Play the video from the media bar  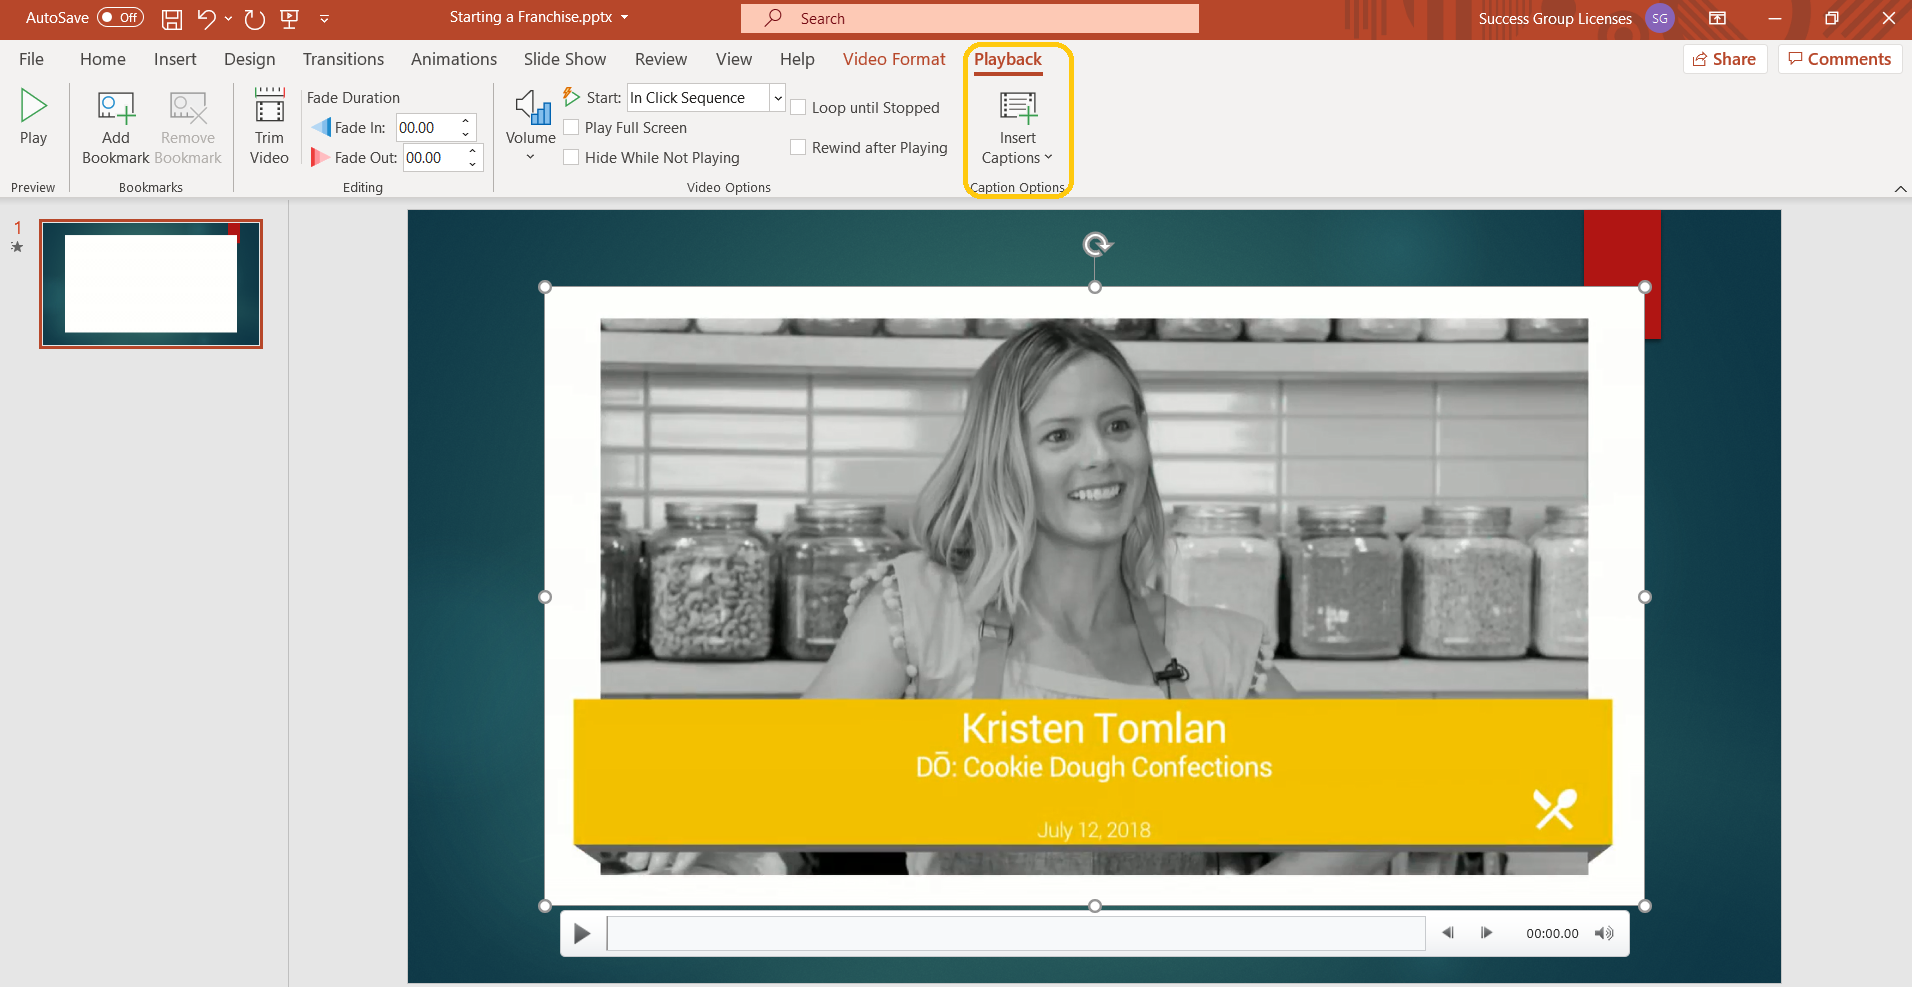[582, 934]
